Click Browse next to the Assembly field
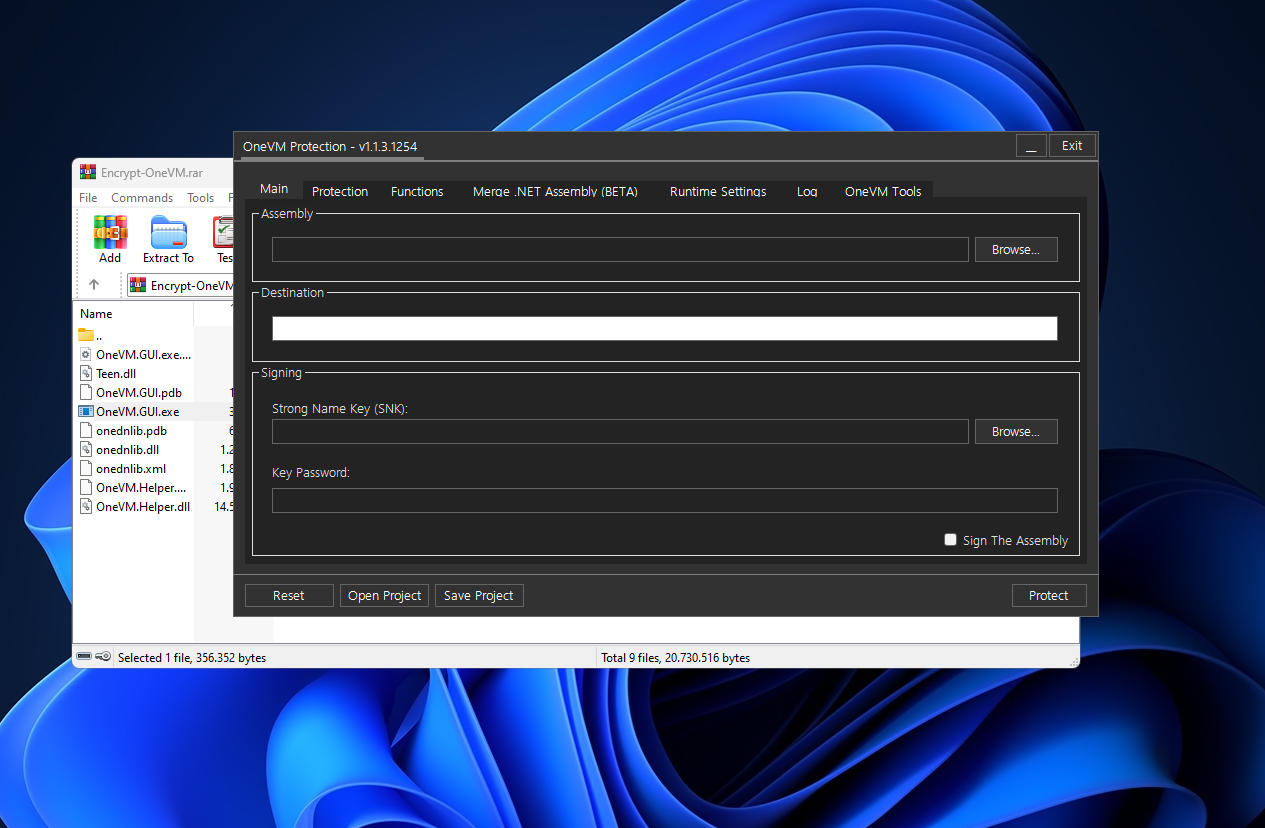The height and width of the screenshot is (828, 1265). click(x=1016, y=250)
